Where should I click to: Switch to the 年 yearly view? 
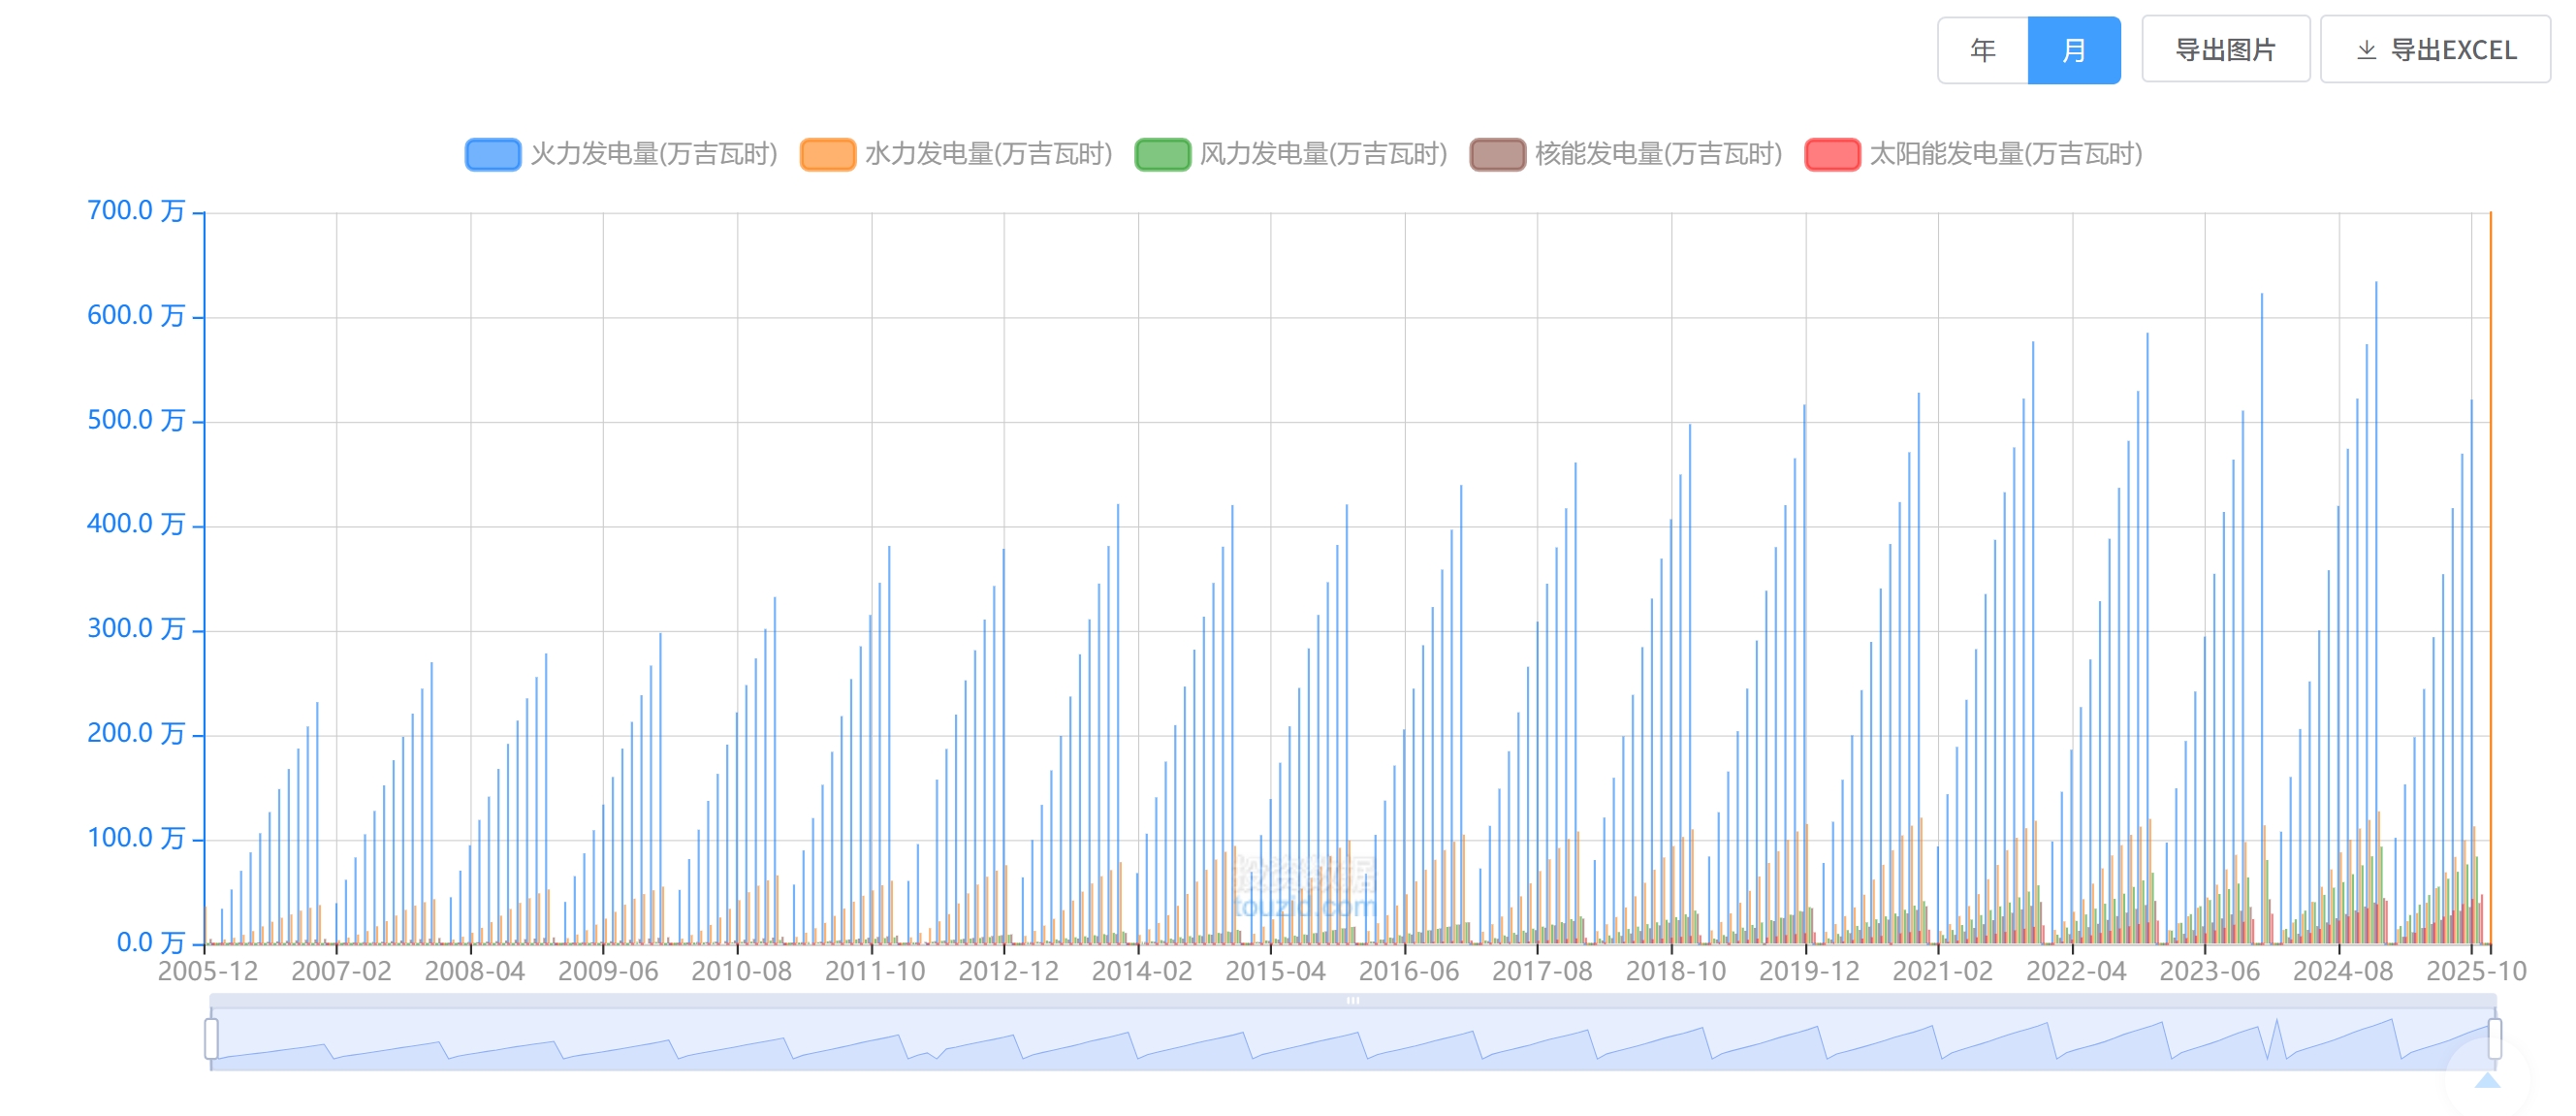point(1982,50)
